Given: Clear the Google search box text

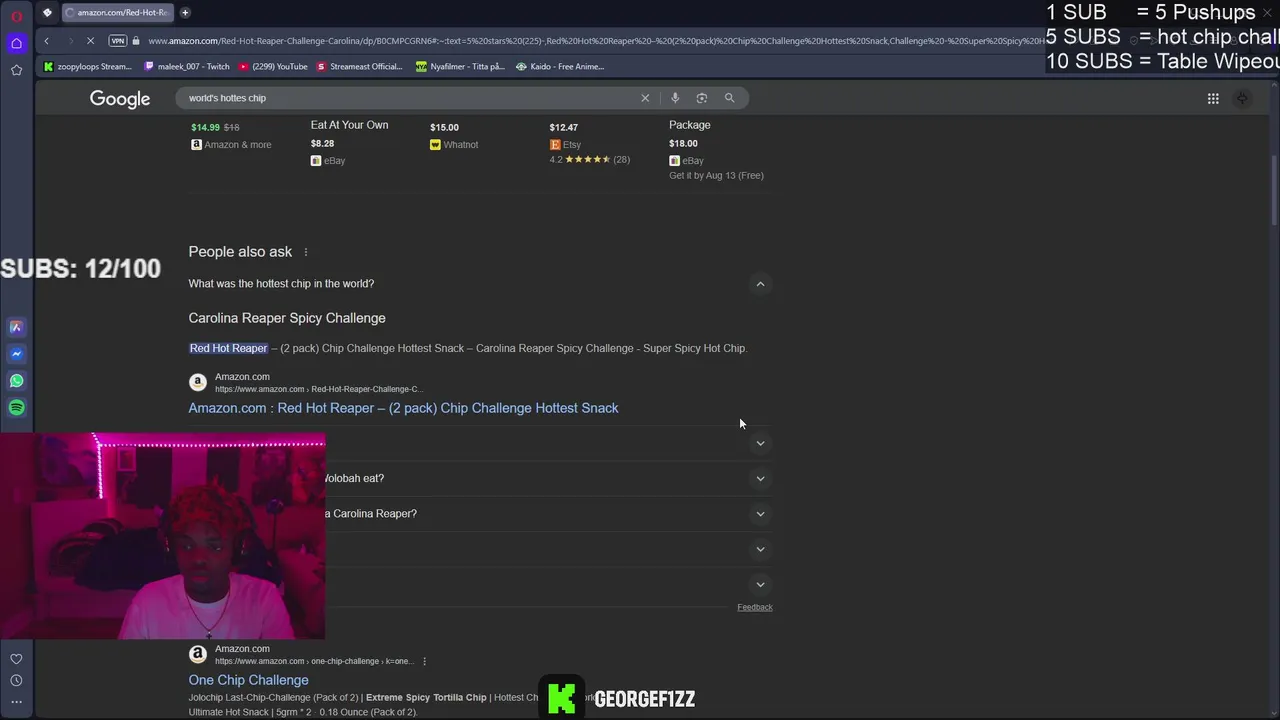Looking at the screenshot, I should (645, 98).
